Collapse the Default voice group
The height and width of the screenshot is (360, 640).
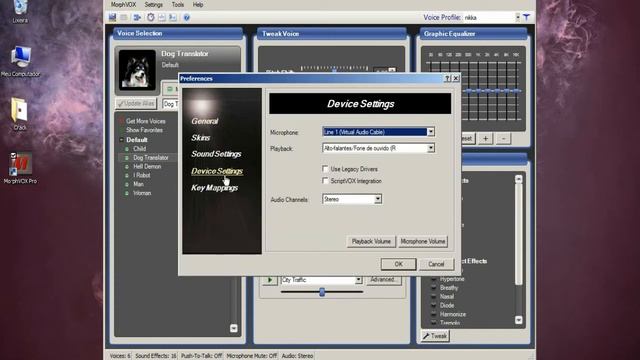121,140
